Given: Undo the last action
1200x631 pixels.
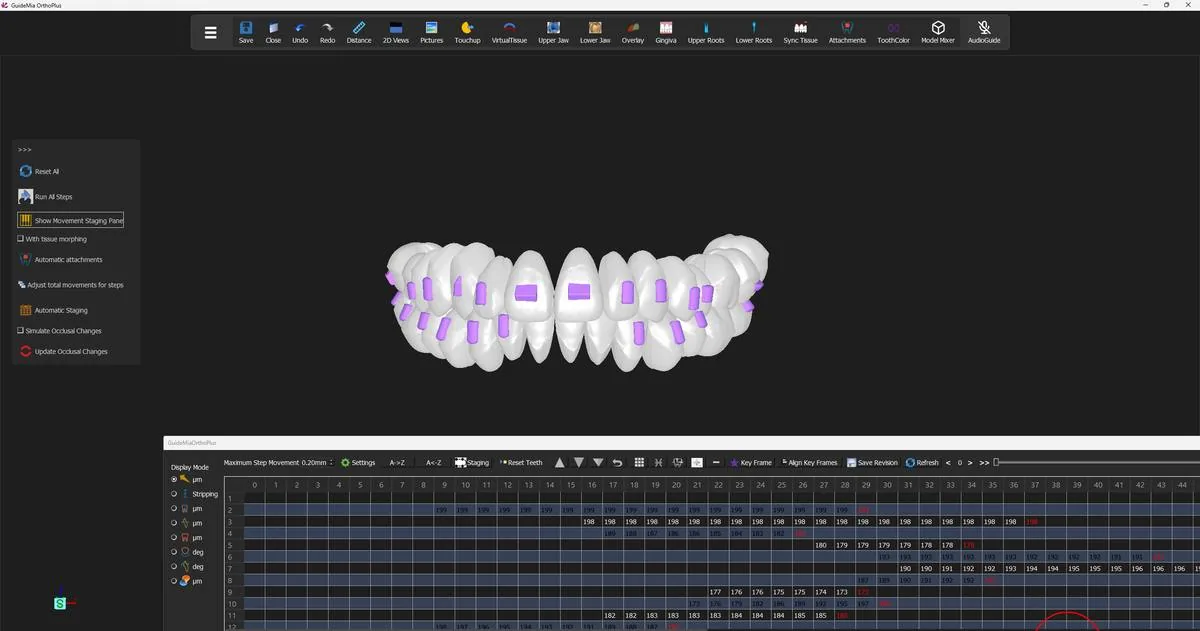Looking at the screenshot, I should point(300,33).
